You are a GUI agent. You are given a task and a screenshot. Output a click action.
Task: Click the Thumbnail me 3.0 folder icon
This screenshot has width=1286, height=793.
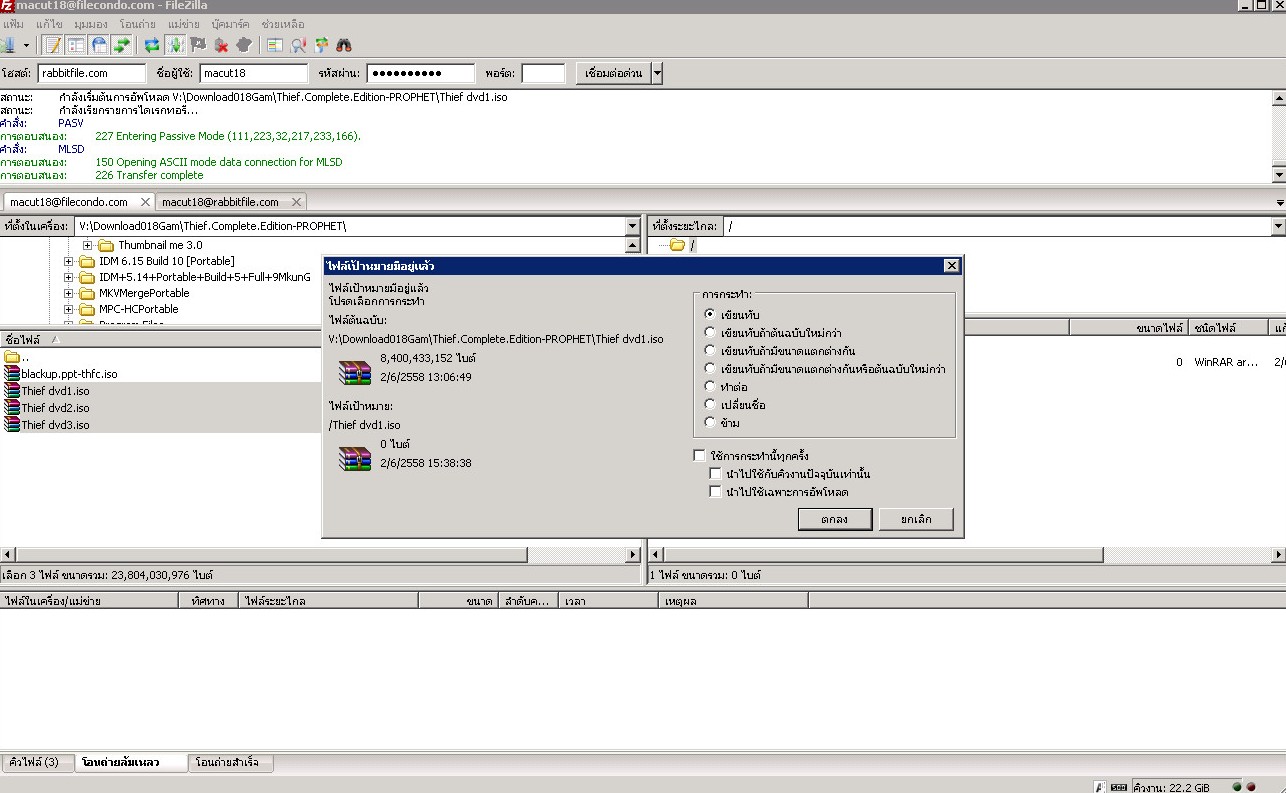(106, 245)
